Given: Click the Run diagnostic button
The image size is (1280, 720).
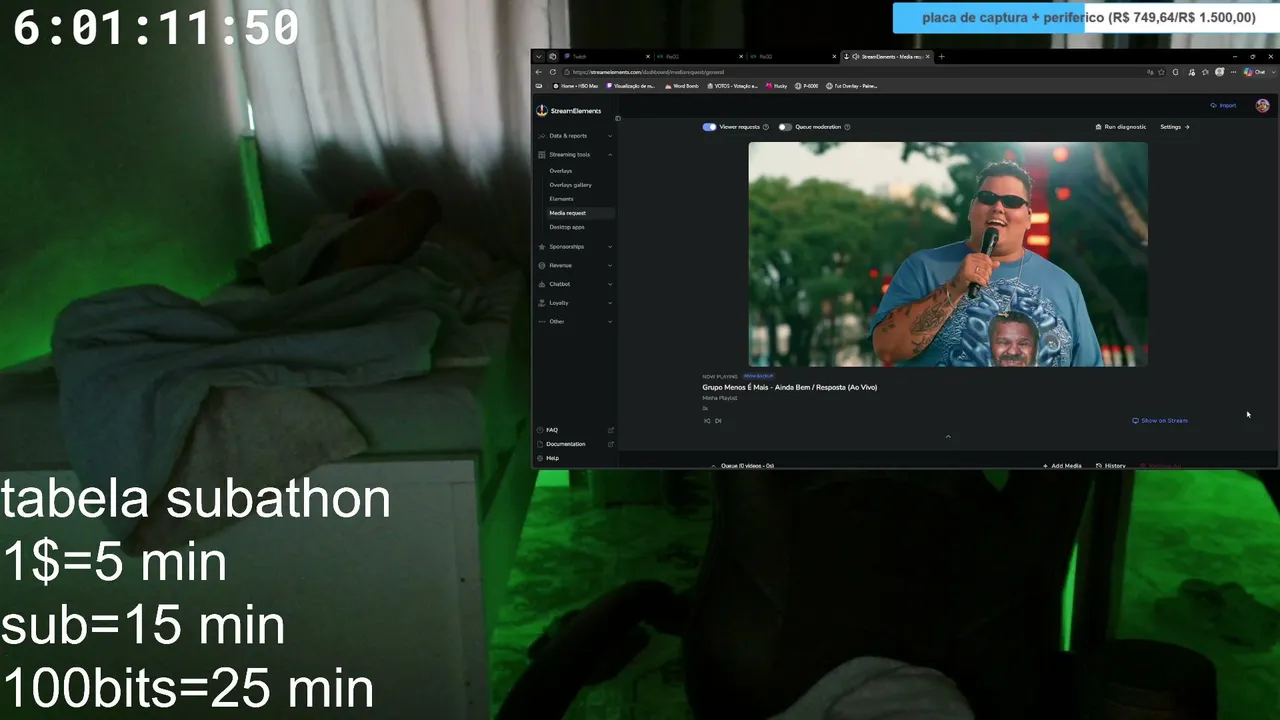Looking at the screenshot, I should pos(1121,127).
